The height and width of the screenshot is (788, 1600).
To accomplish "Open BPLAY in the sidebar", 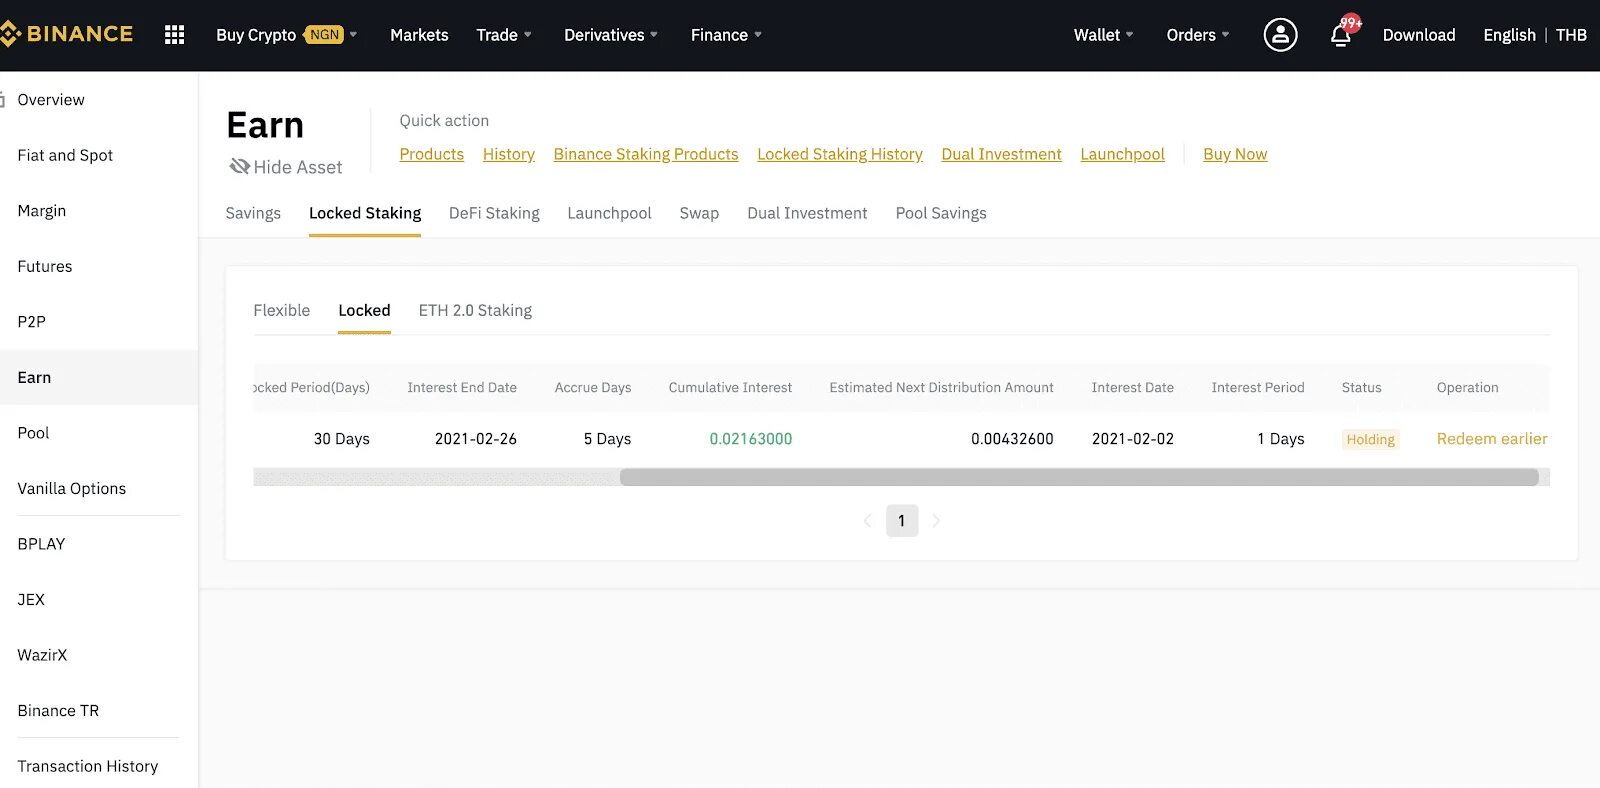I will pyautogui.click(x=41, y=544).
